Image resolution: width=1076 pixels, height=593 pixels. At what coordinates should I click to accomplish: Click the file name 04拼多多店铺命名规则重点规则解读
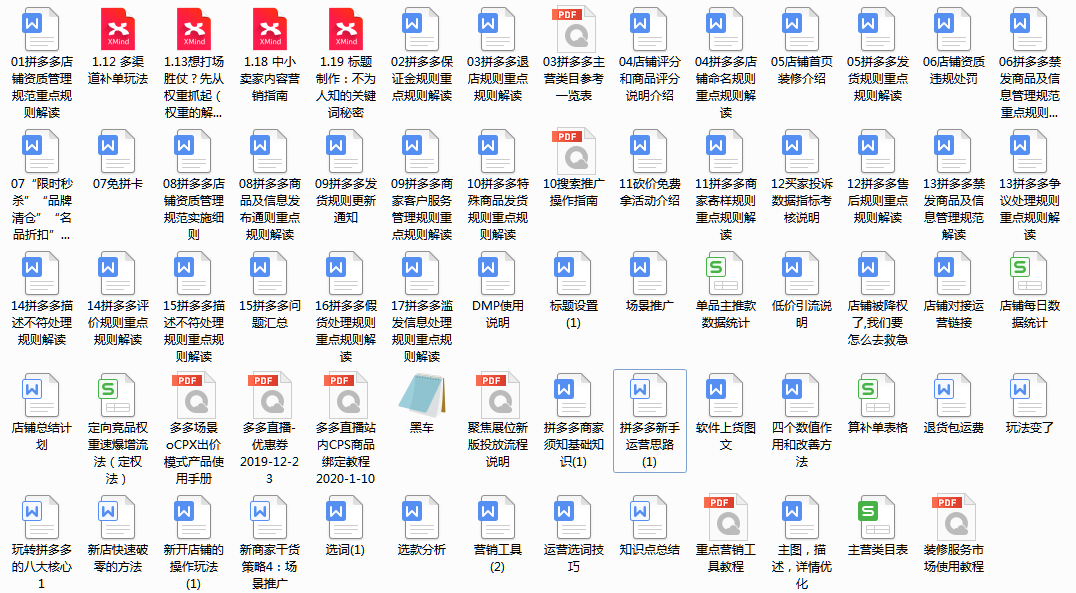click(x=725, y=87)
